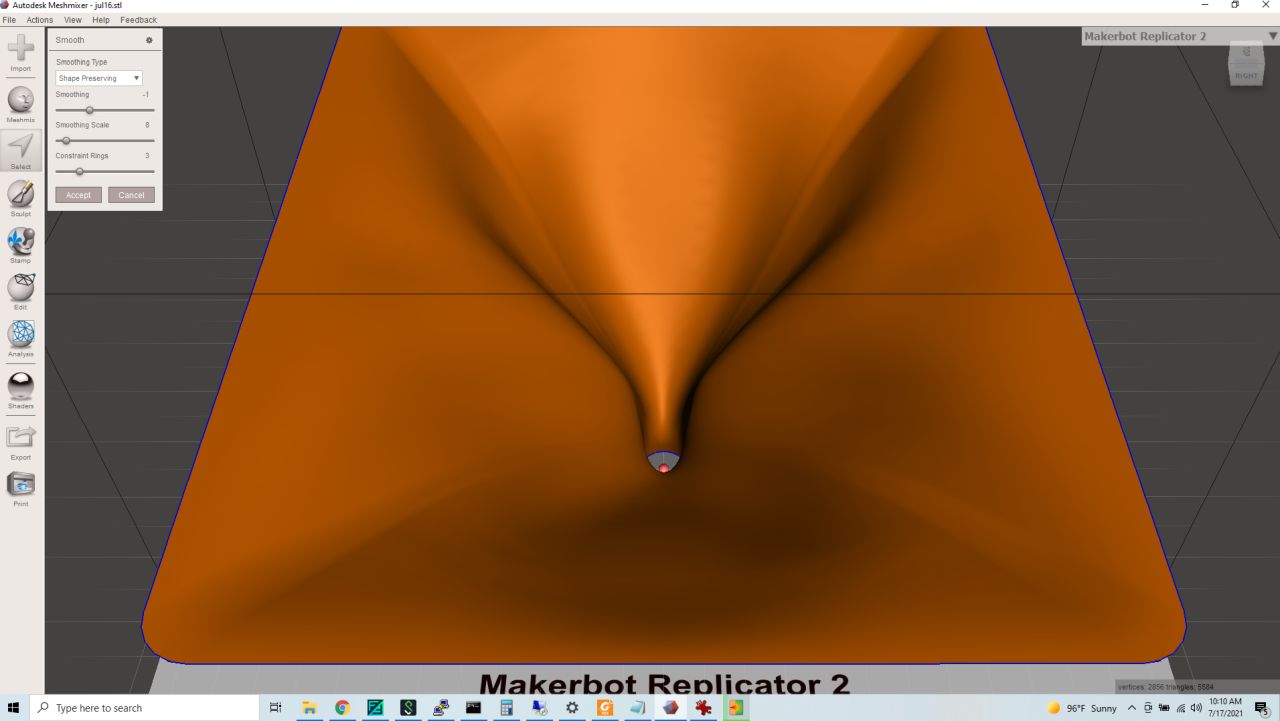The height and width of the screenshot is (721, 1280).
Task: Open the Command Prompt taskbar icon
Action: point(473,707)
